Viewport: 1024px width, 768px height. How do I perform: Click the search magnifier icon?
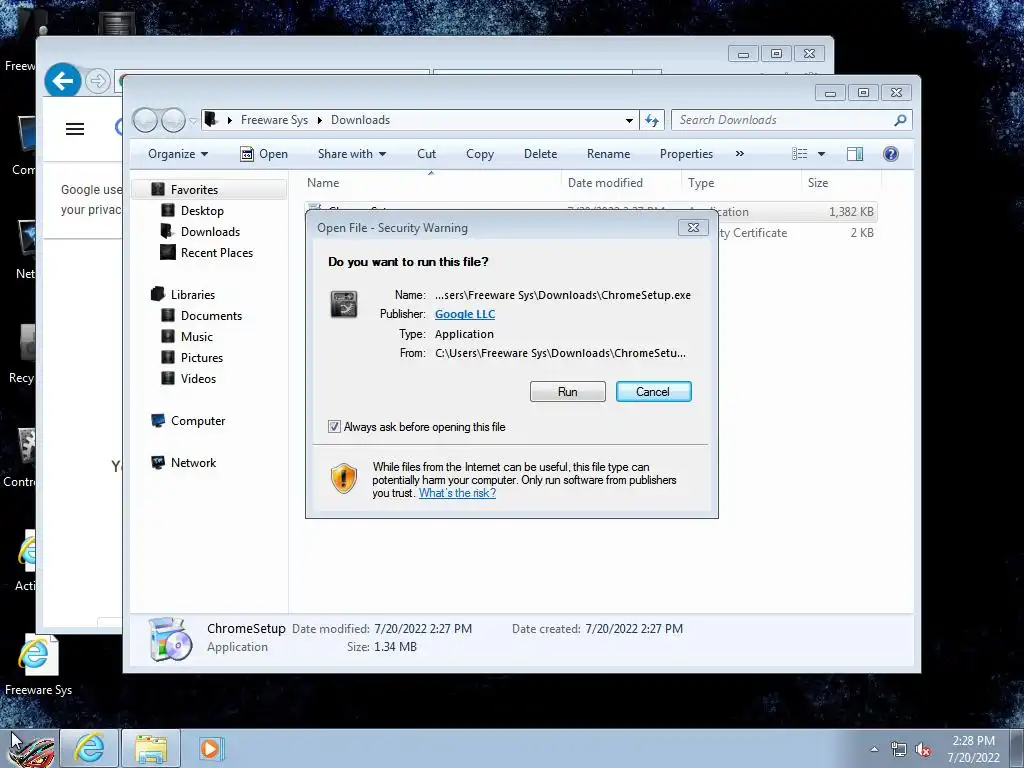(901, 120)
